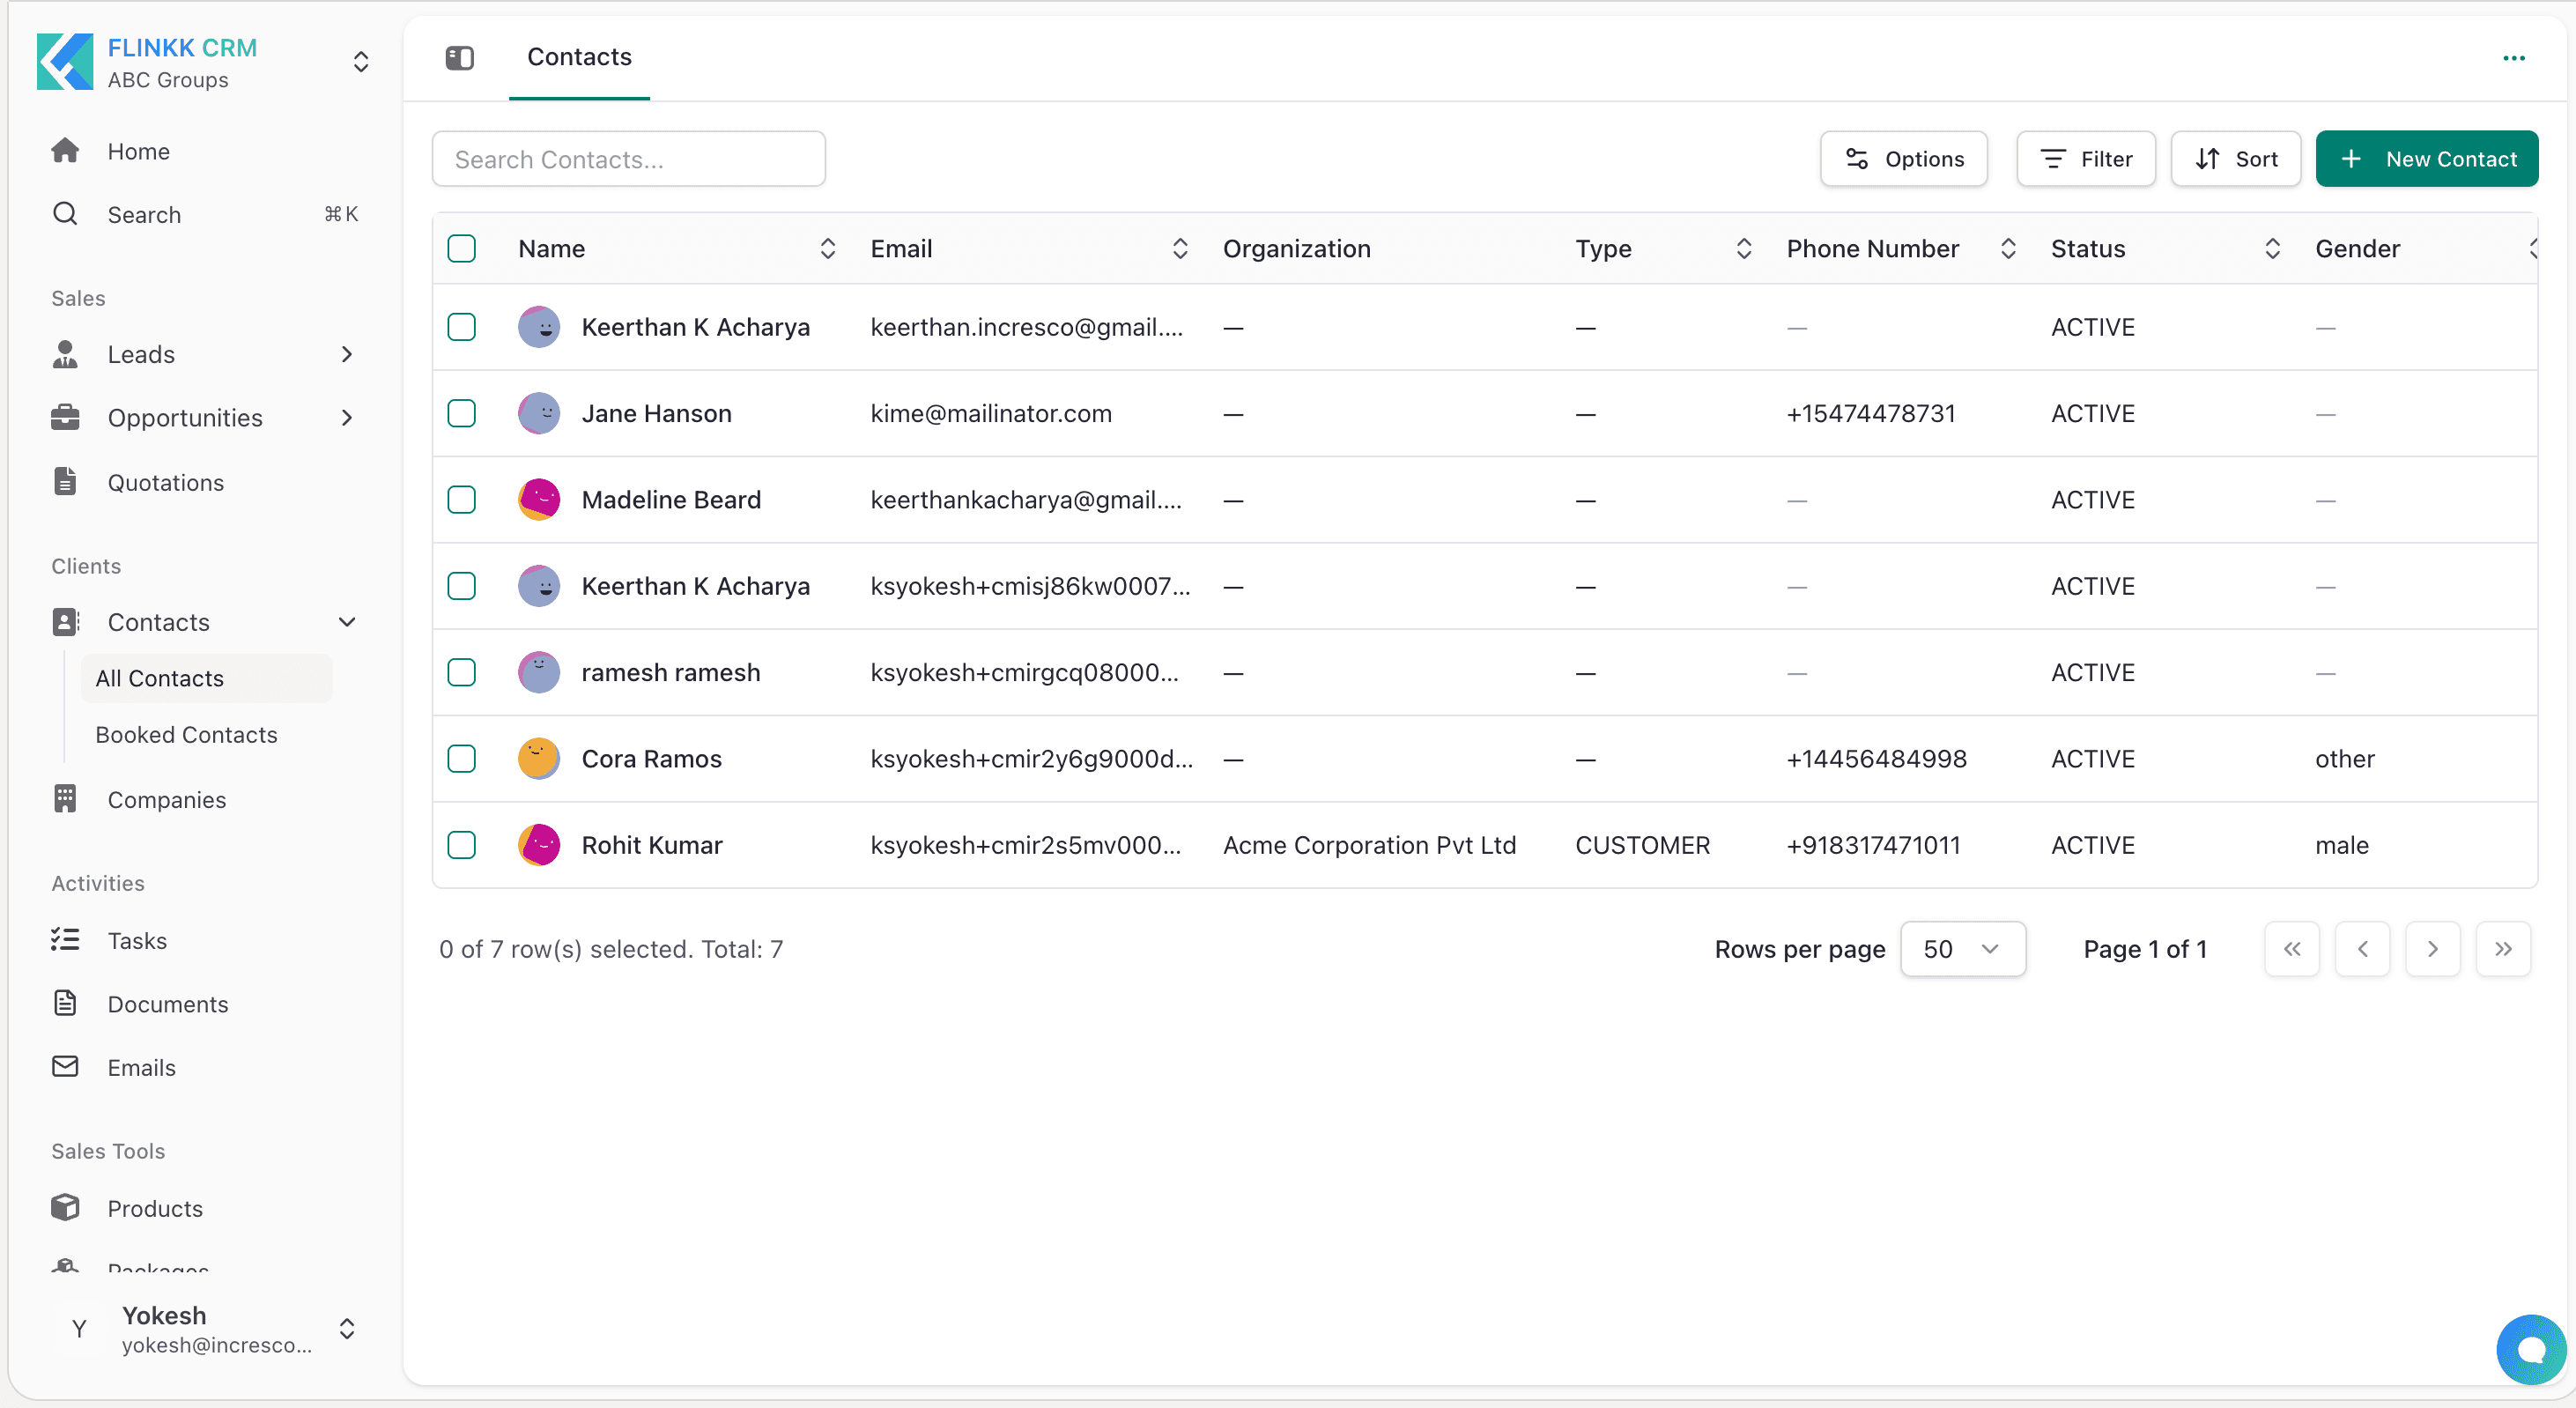This screenshot has height=1408, width=2576.
Task: Click the Flinkk CRM logo icon
Action: tap(65, 61)
